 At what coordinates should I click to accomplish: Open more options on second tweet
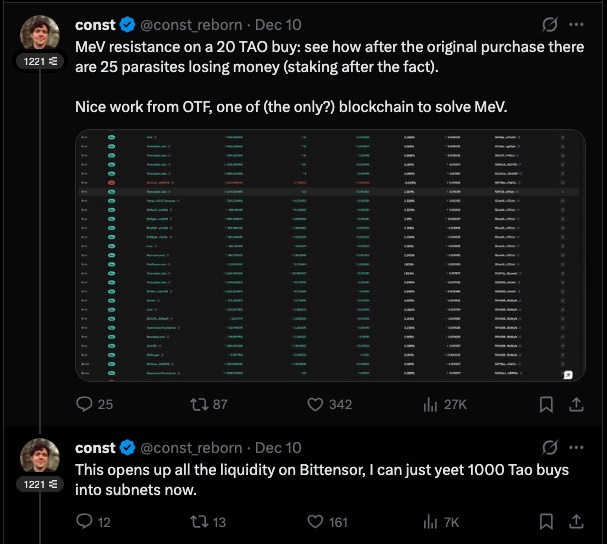[577, 447]
